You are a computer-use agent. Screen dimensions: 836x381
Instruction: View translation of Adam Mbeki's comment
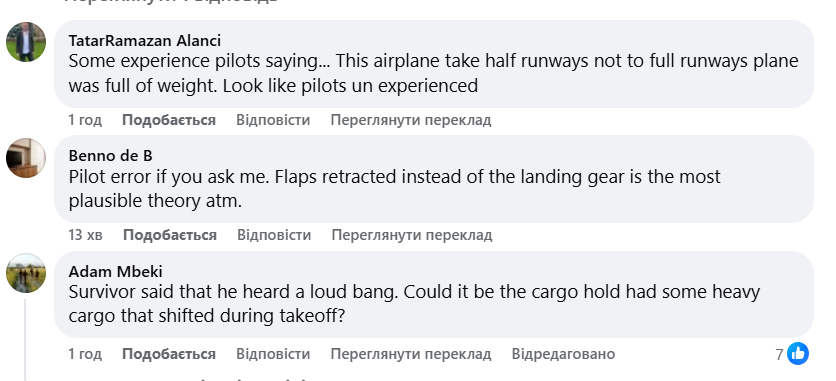(411, 354)
